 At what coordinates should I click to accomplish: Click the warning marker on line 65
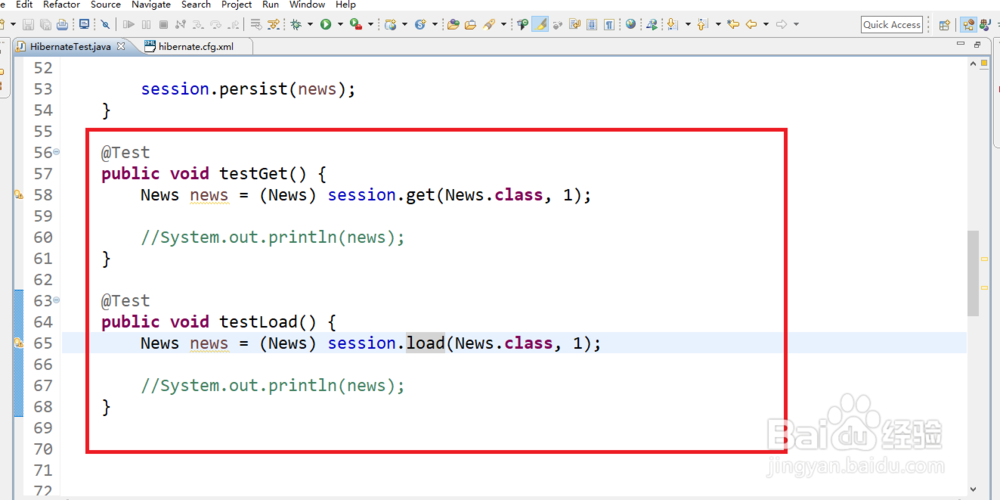(x=18, y=343)
